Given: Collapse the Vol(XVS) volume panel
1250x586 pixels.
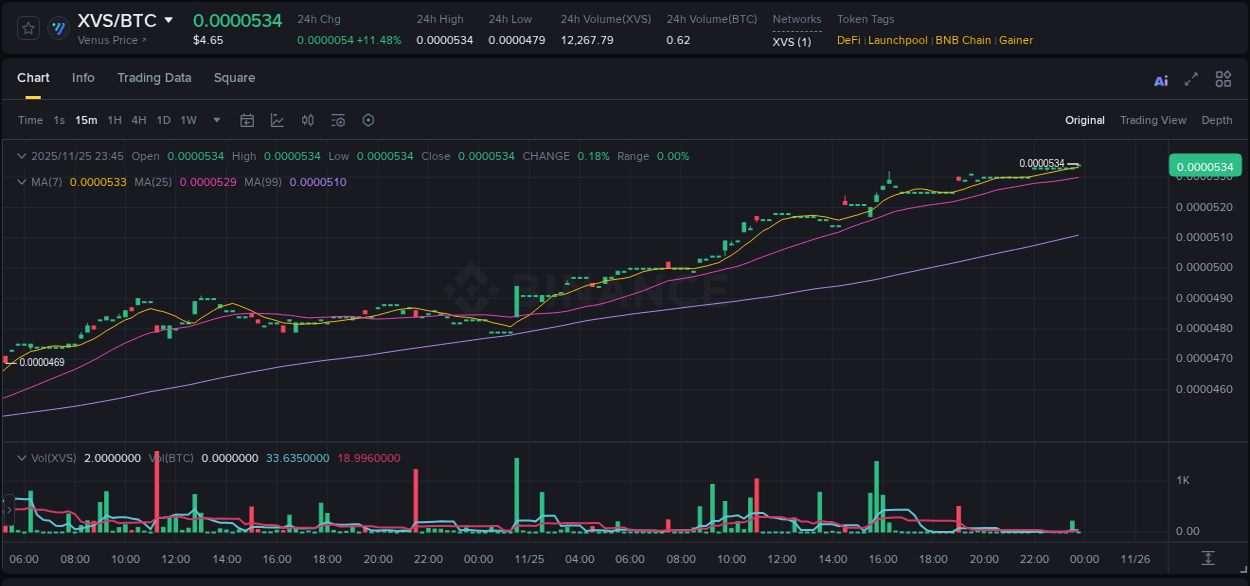Looking at the screenshot, I should click(x=21, y=457).
